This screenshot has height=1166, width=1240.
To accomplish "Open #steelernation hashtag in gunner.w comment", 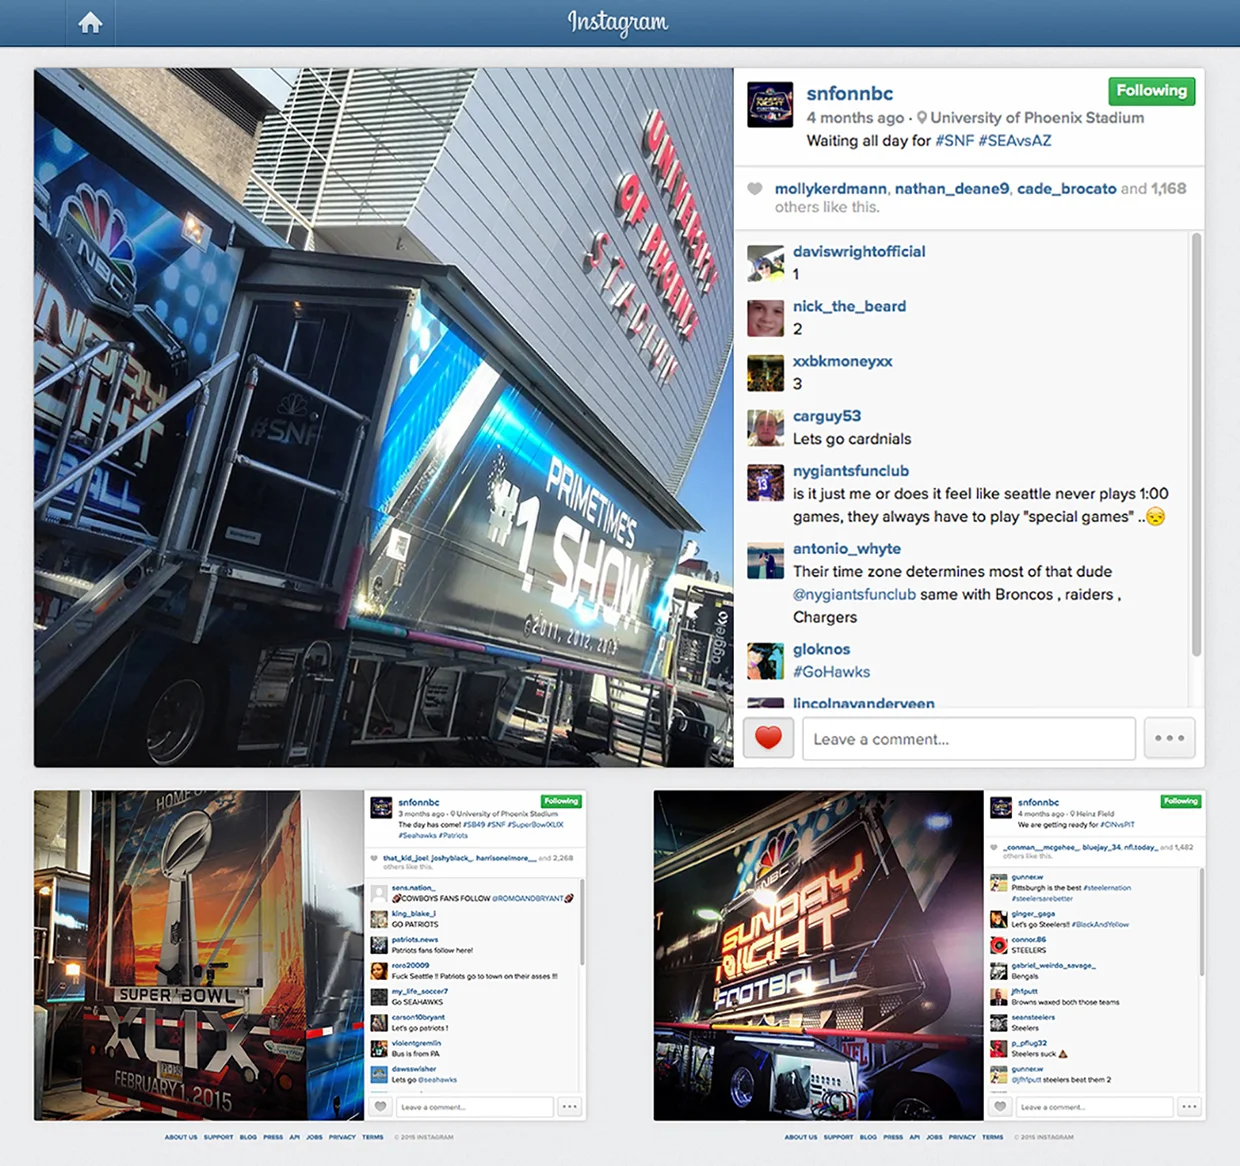I will [1108, 888].
